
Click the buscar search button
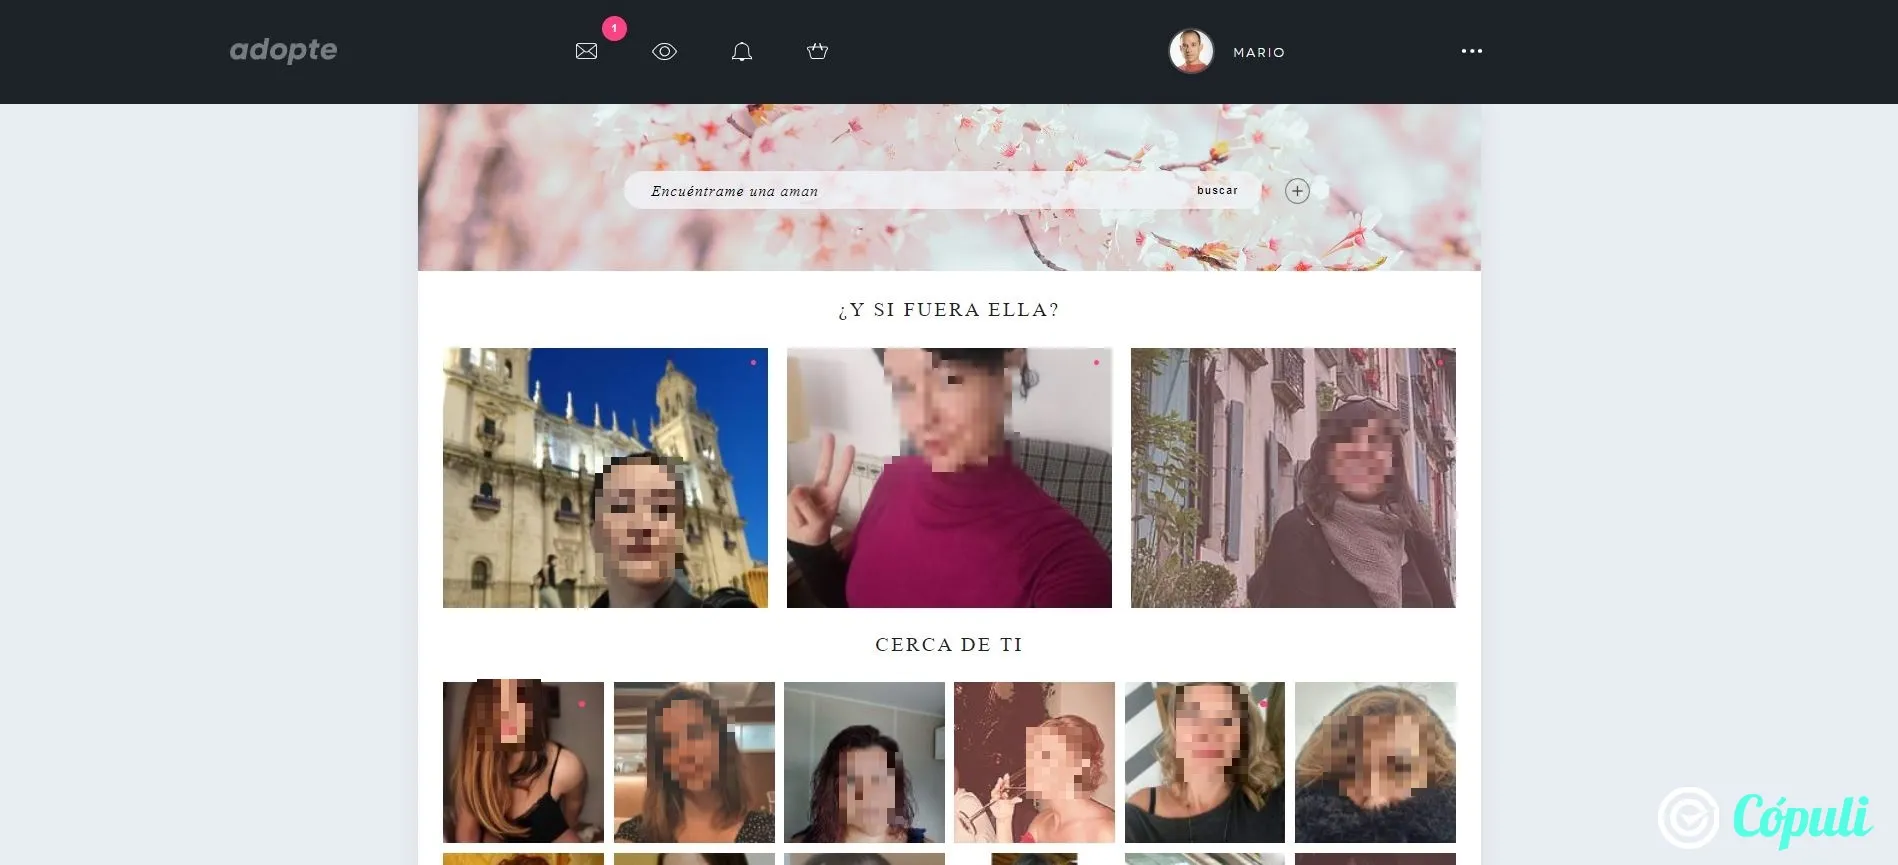pos(1217,190)
